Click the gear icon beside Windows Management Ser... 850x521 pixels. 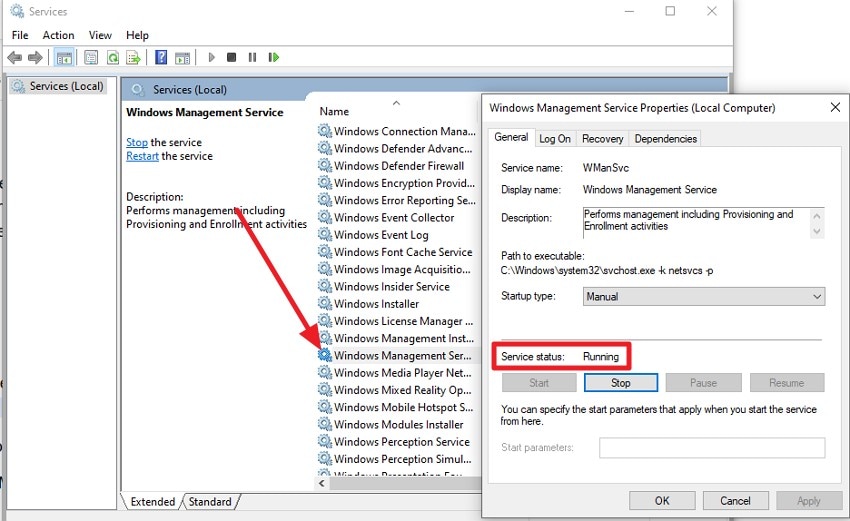click(x=325, y=355)
